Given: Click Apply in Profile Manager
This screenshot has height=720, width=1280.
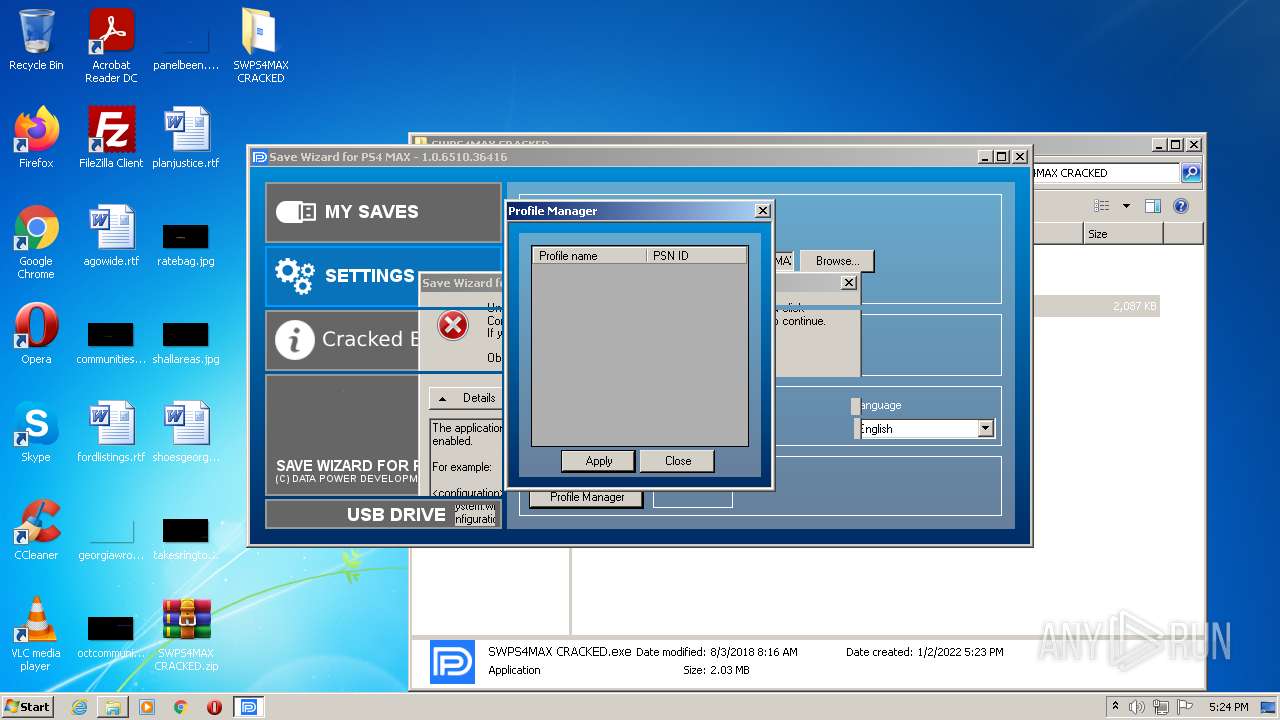Looking at the screenshot, I should coord(598,461).
